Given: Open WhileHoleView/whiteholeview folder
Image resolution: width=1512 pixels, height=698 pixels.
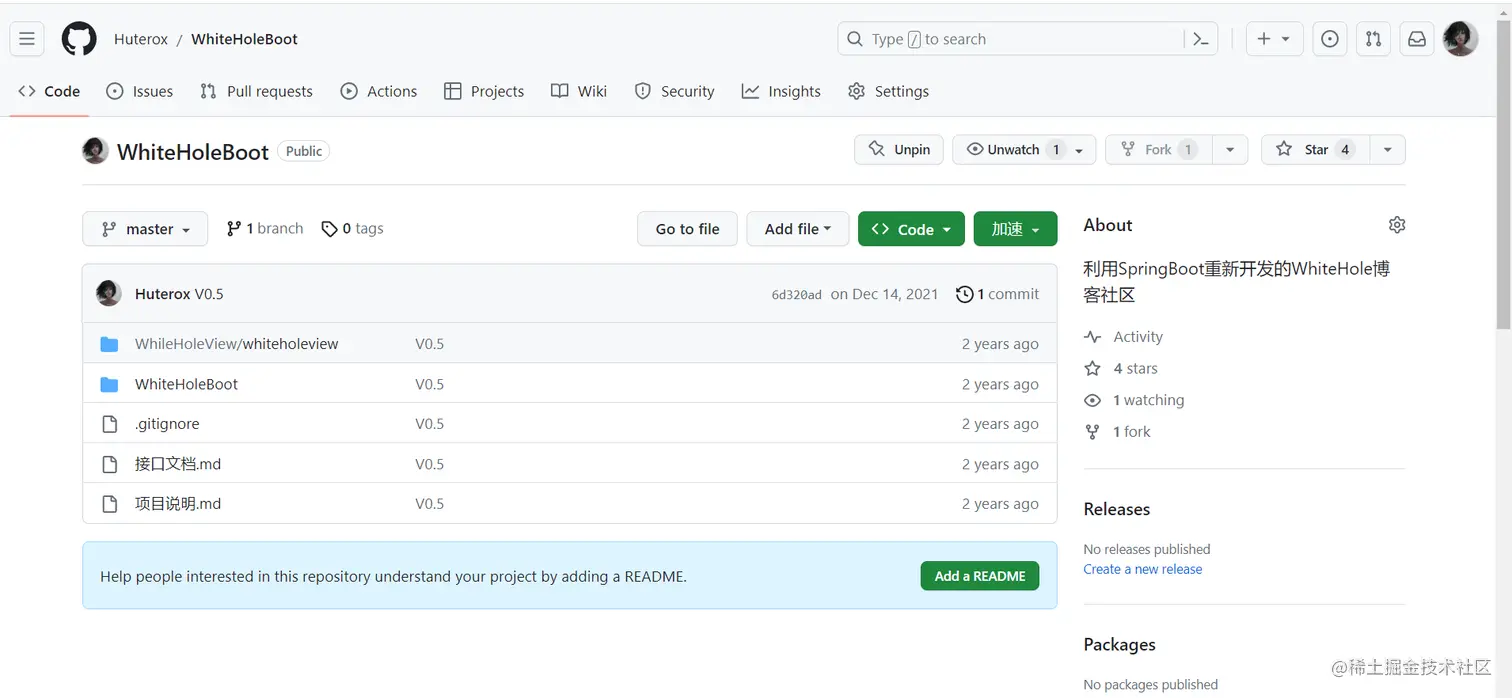Looking at the screenshot, I should click(237, 344).
